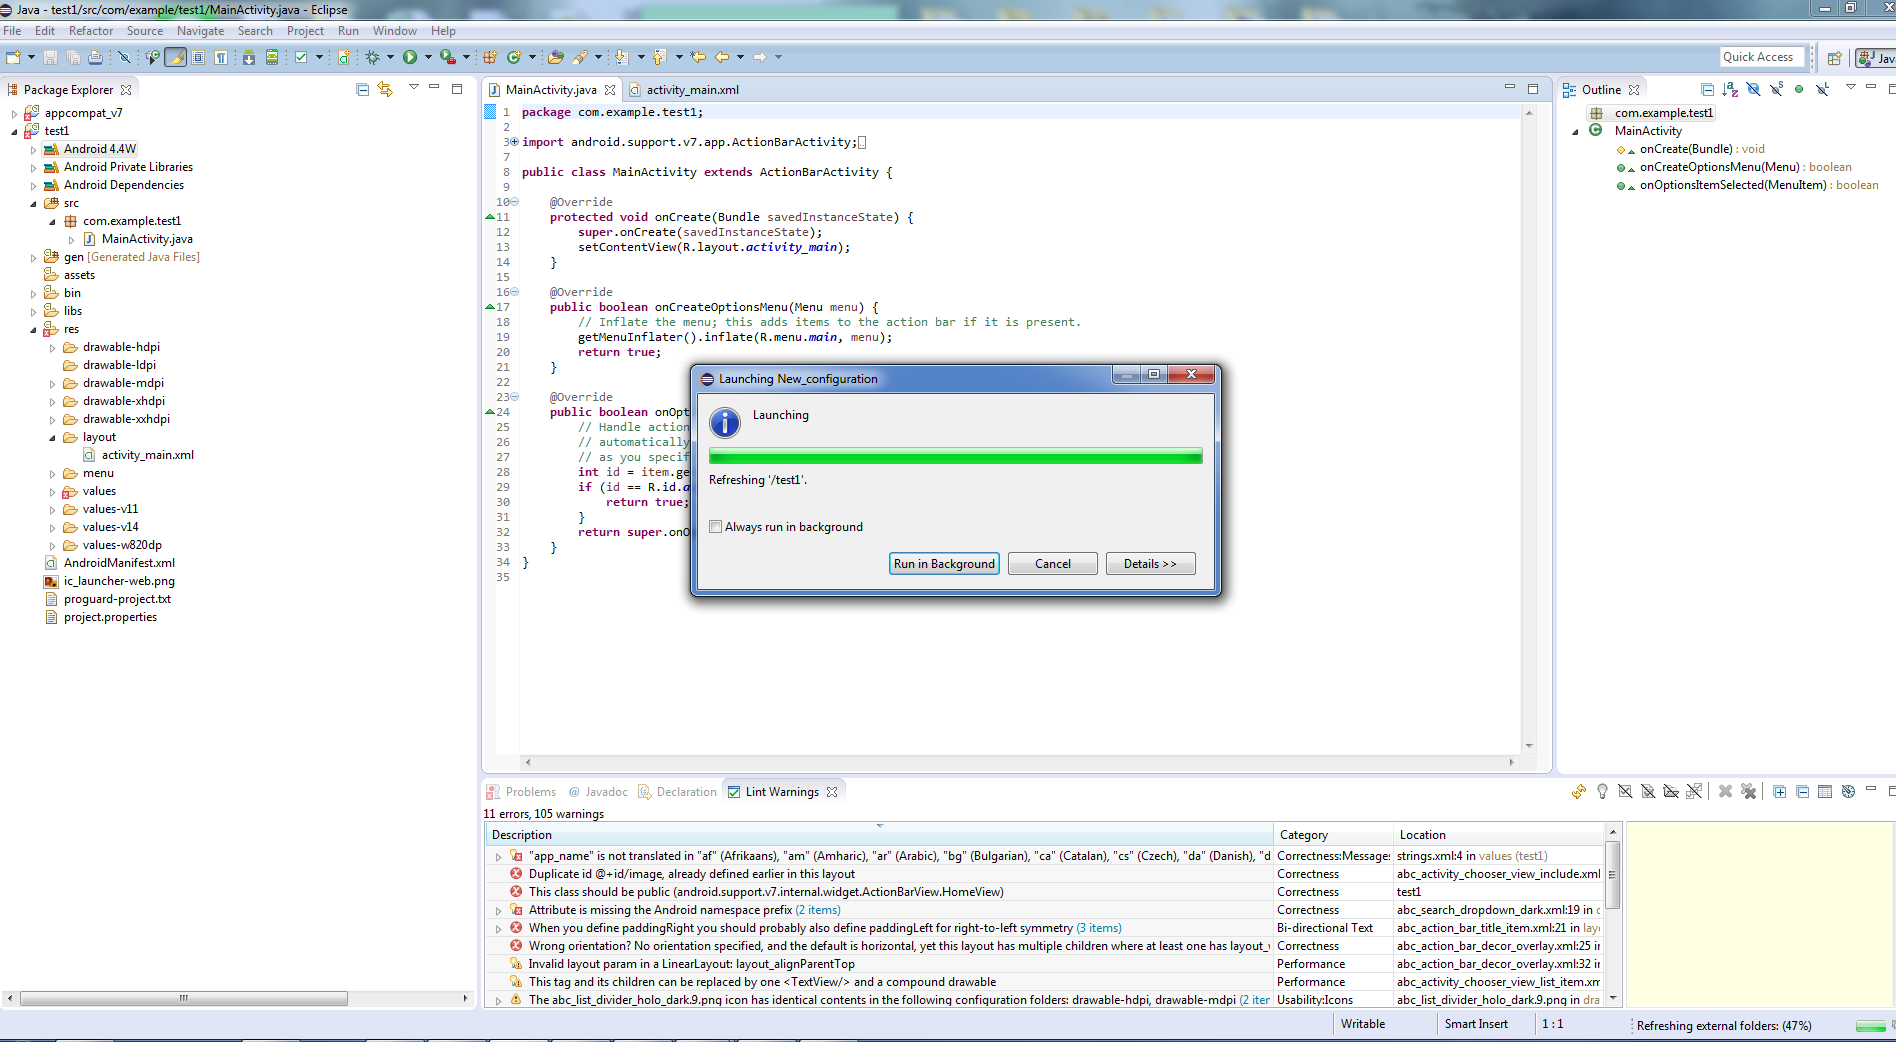Toggle Show Whitespace Characters pilcrow icon
This screenshot has height=1042, width=1896.
tap(220, 58)
